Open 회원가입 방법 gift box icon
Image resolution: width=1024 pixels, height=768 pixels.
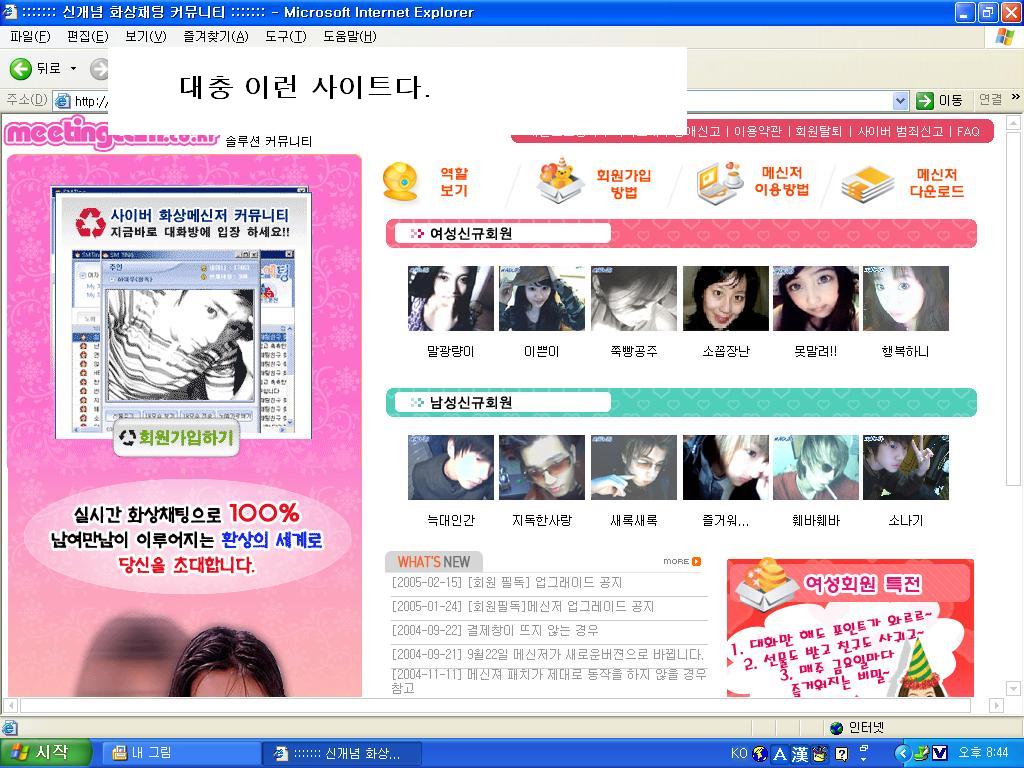(560, 180)
